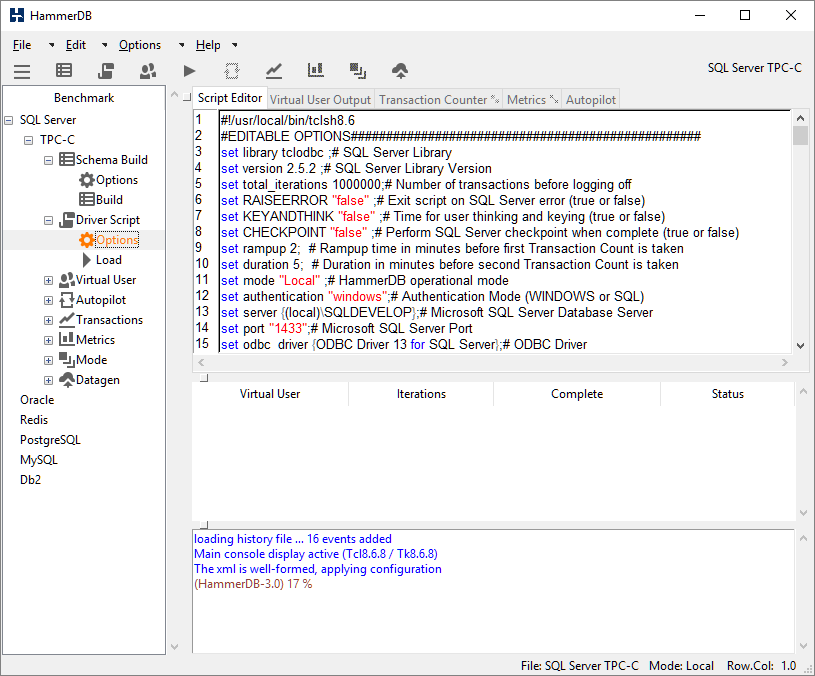This screenshot has height=676, width=815.
Task: Select Redis in the benchmark tree
Action: 34,420
